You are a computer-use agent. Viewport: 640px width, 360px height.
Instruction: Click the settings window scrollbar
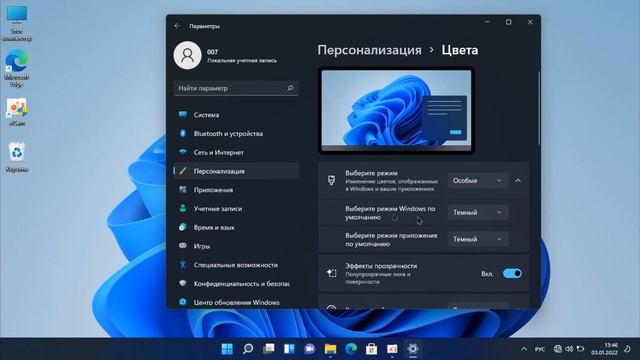coord(539,108)
